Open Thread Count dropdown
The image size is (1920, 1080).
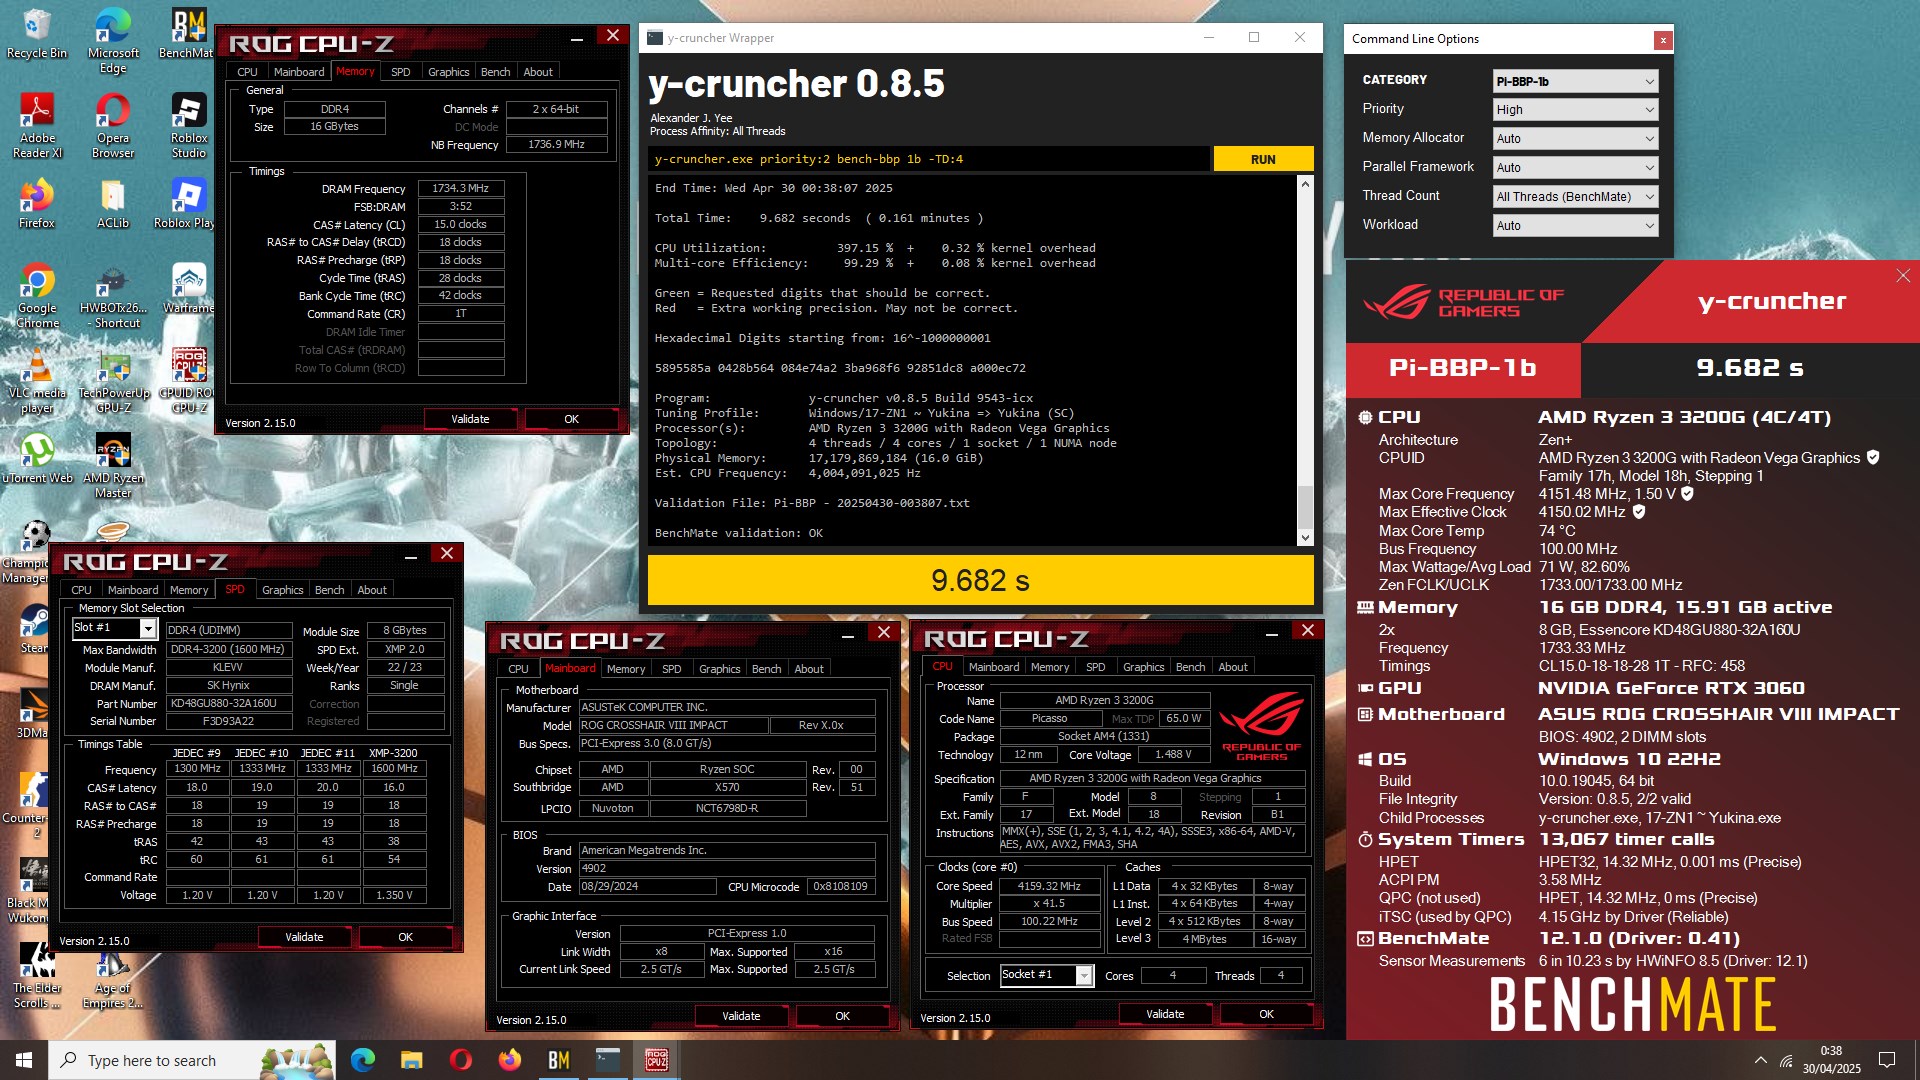[x=1575, y=197]
